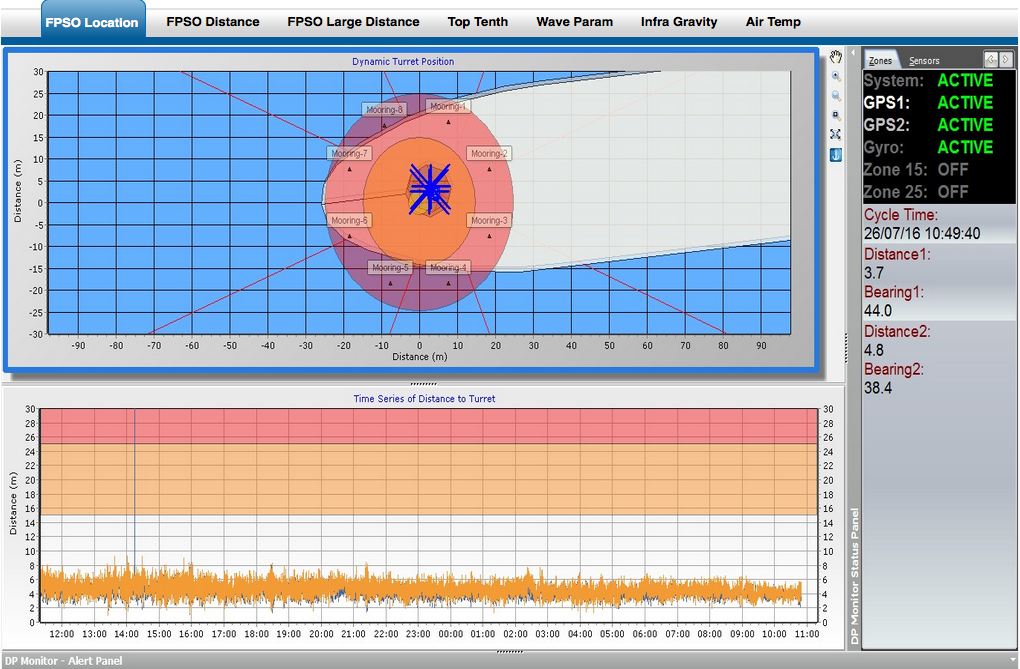Select the Air Temp tab
Screen dimensions: 1020x669
pyautogui.click(x=773, y=21)
